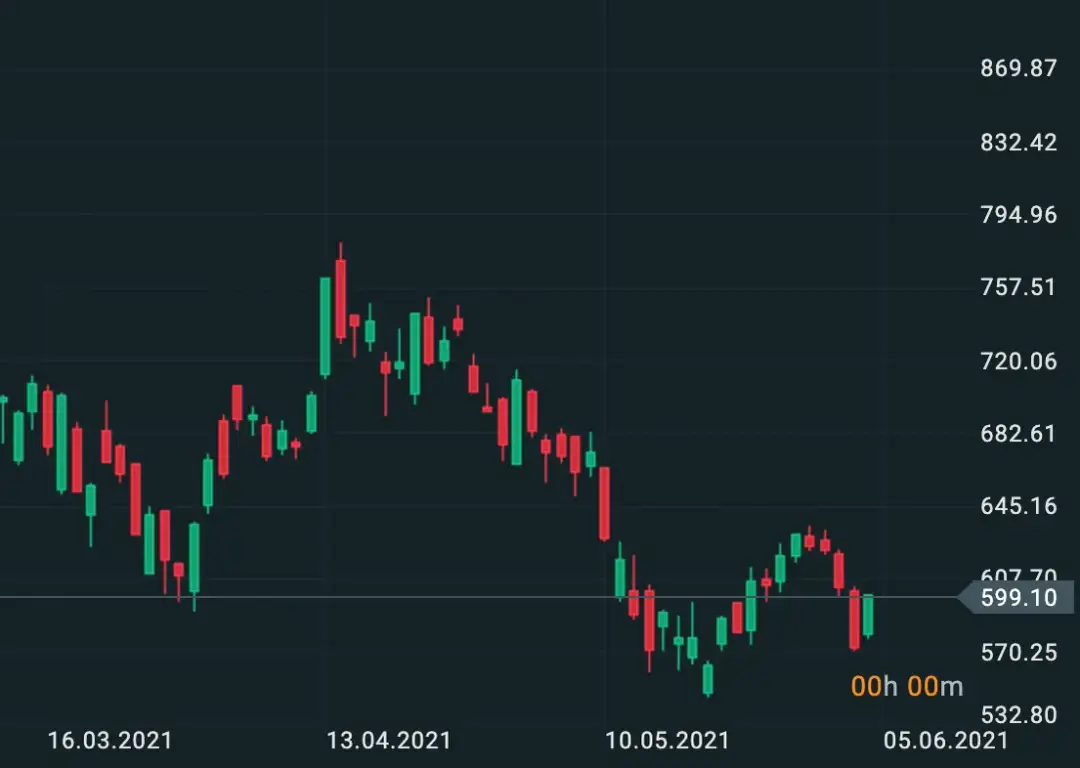Select the 10.05.2021 date label
Screen dimensions: 1080x768
point(667,741)
